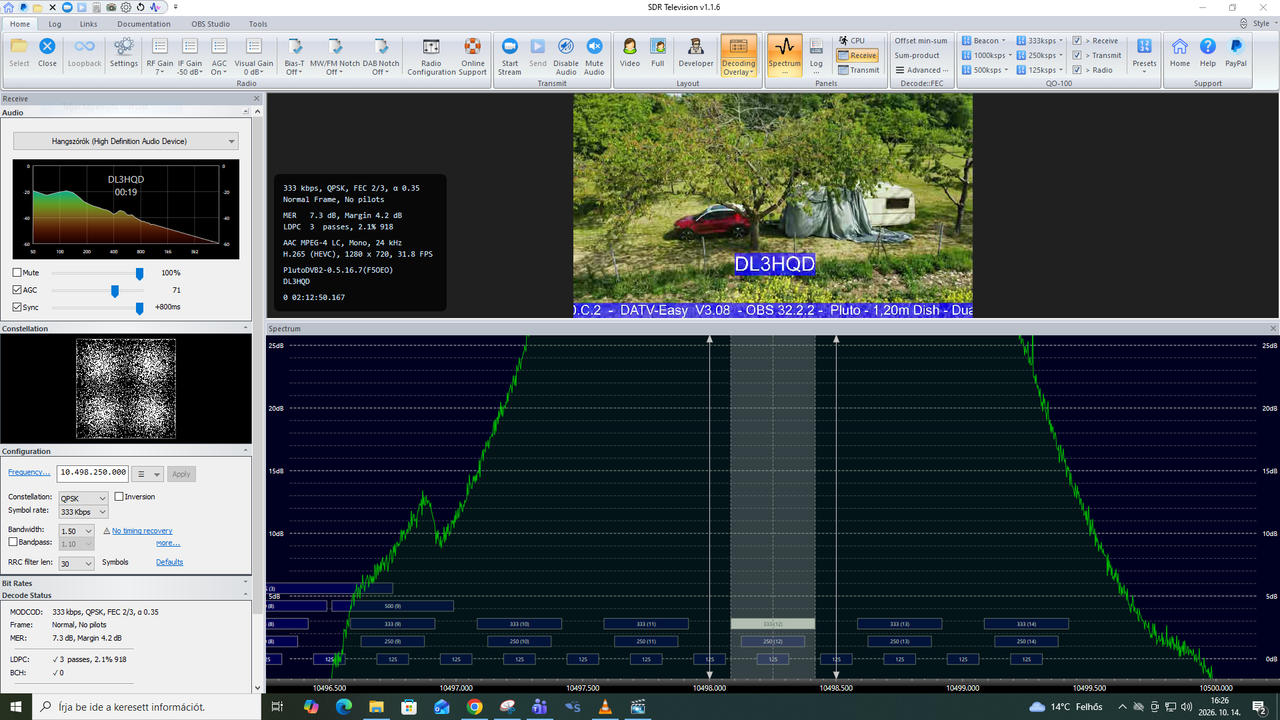Image resolution: width=1280 pixels, height=720 pixels.
Task: Open the RRC filter len dropdown
Action: point(77,563)
